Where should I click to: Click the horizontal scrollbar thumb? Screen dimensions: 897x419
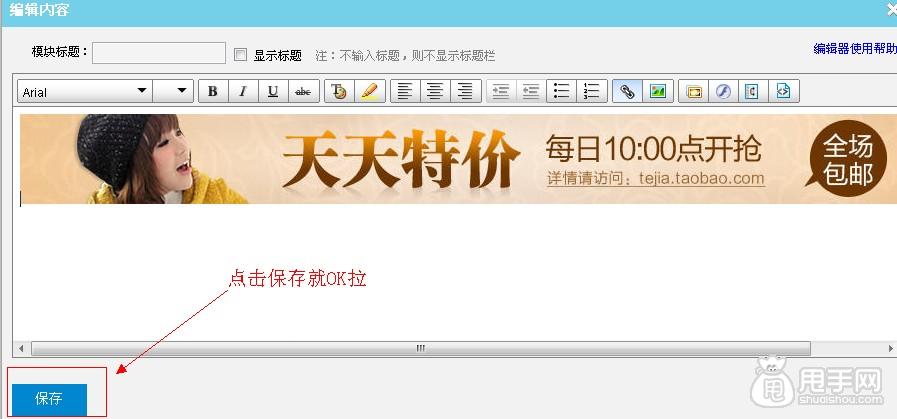pyautogui.click(x=420, y=348)
